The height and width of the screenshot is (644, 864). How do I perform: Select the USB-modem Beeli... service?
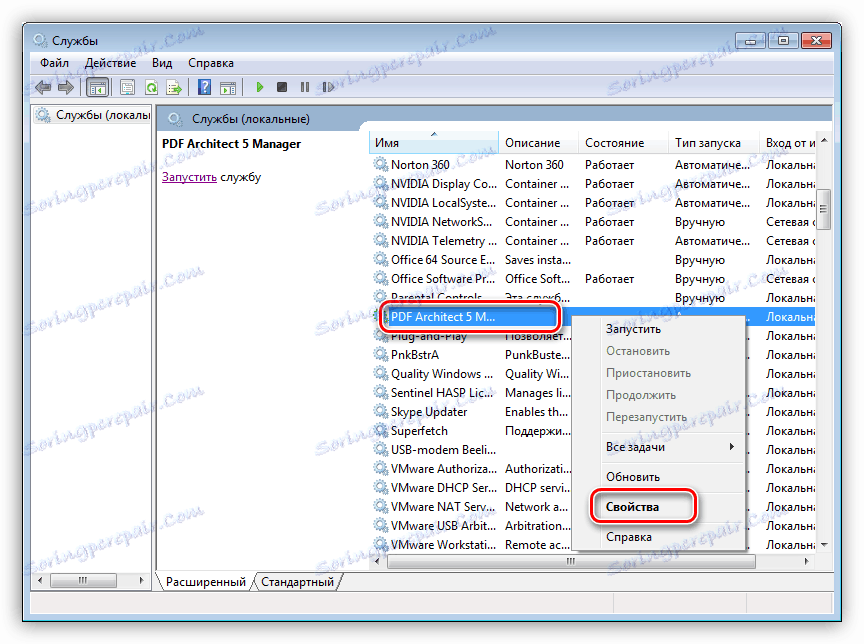pyautogui.click(x=443, y=450)
